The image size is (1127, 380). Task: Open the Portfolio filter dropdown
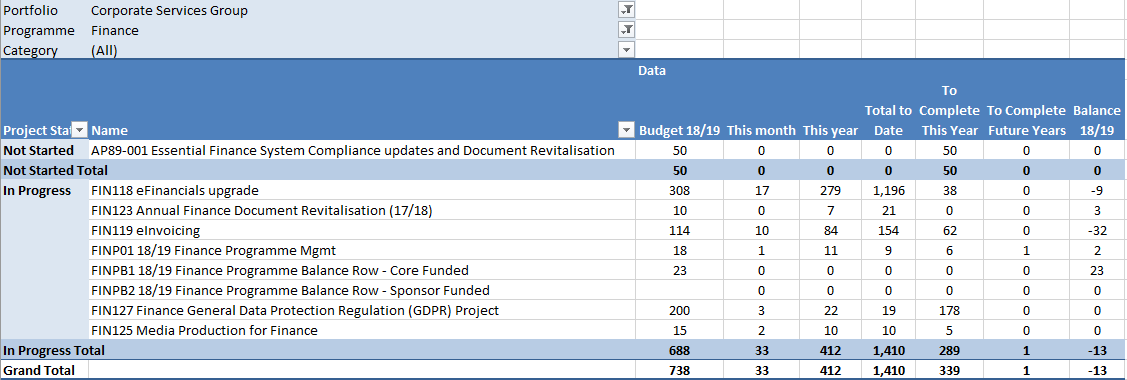627,10
